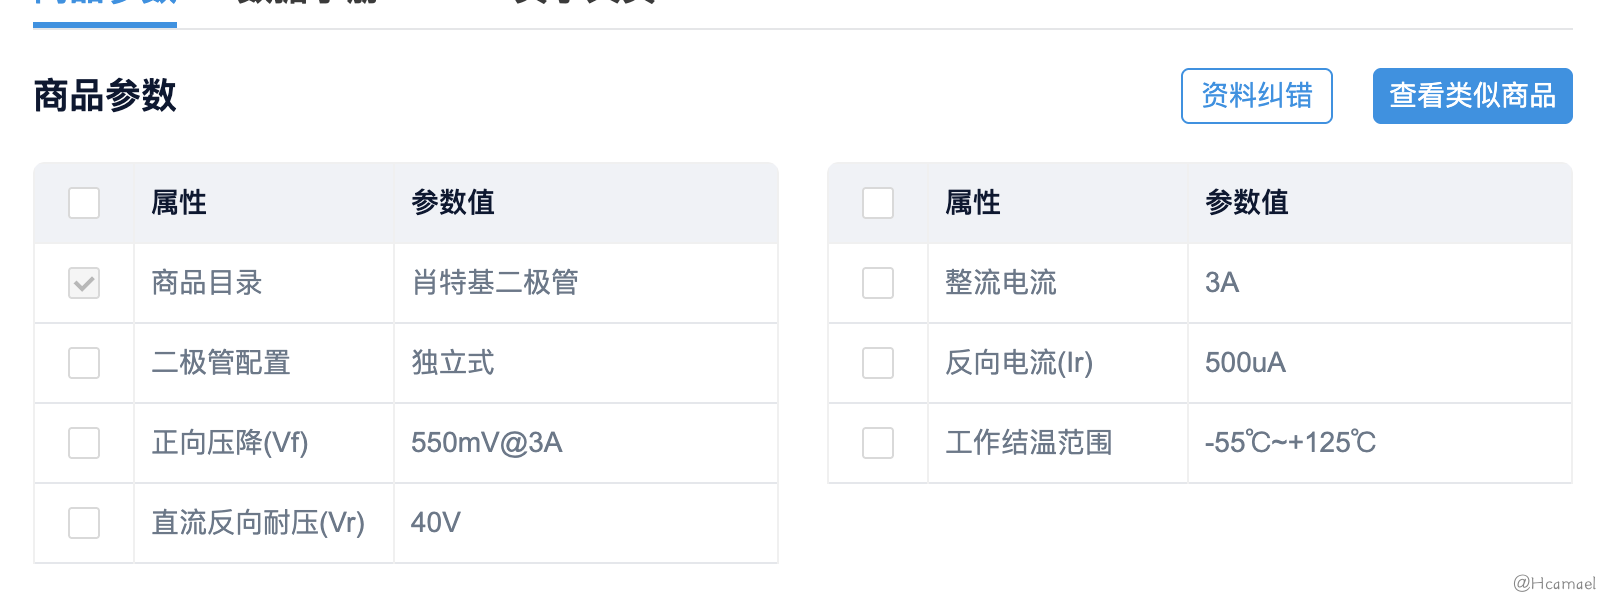Click the 500uA parameter value
This screenshot has height=602, width=1606.
1245,363
